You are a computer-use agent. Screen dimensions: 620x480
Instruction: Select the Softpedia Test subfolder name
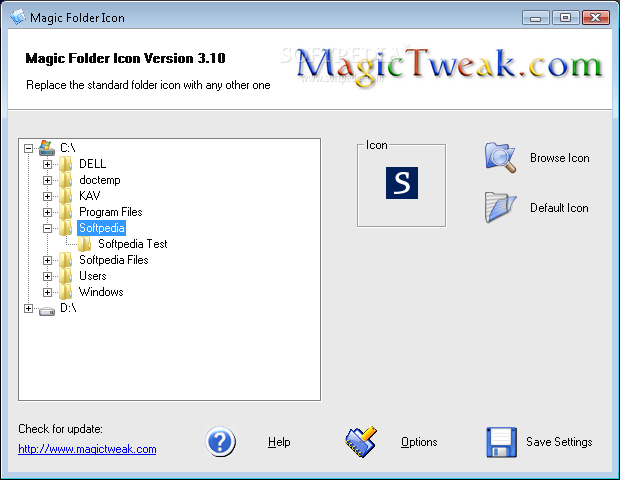tap(133, 244)
